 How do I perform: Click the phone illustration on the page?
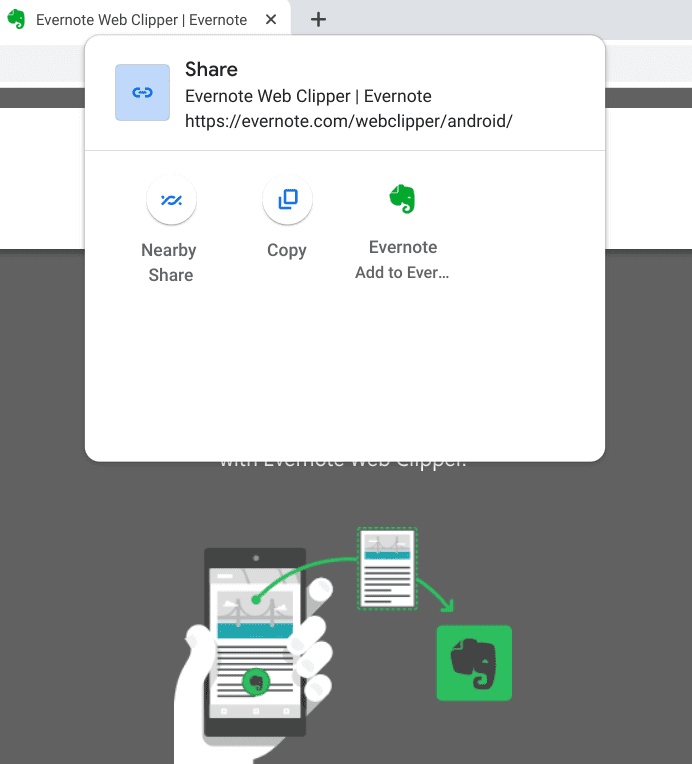(x=255, y=642)
